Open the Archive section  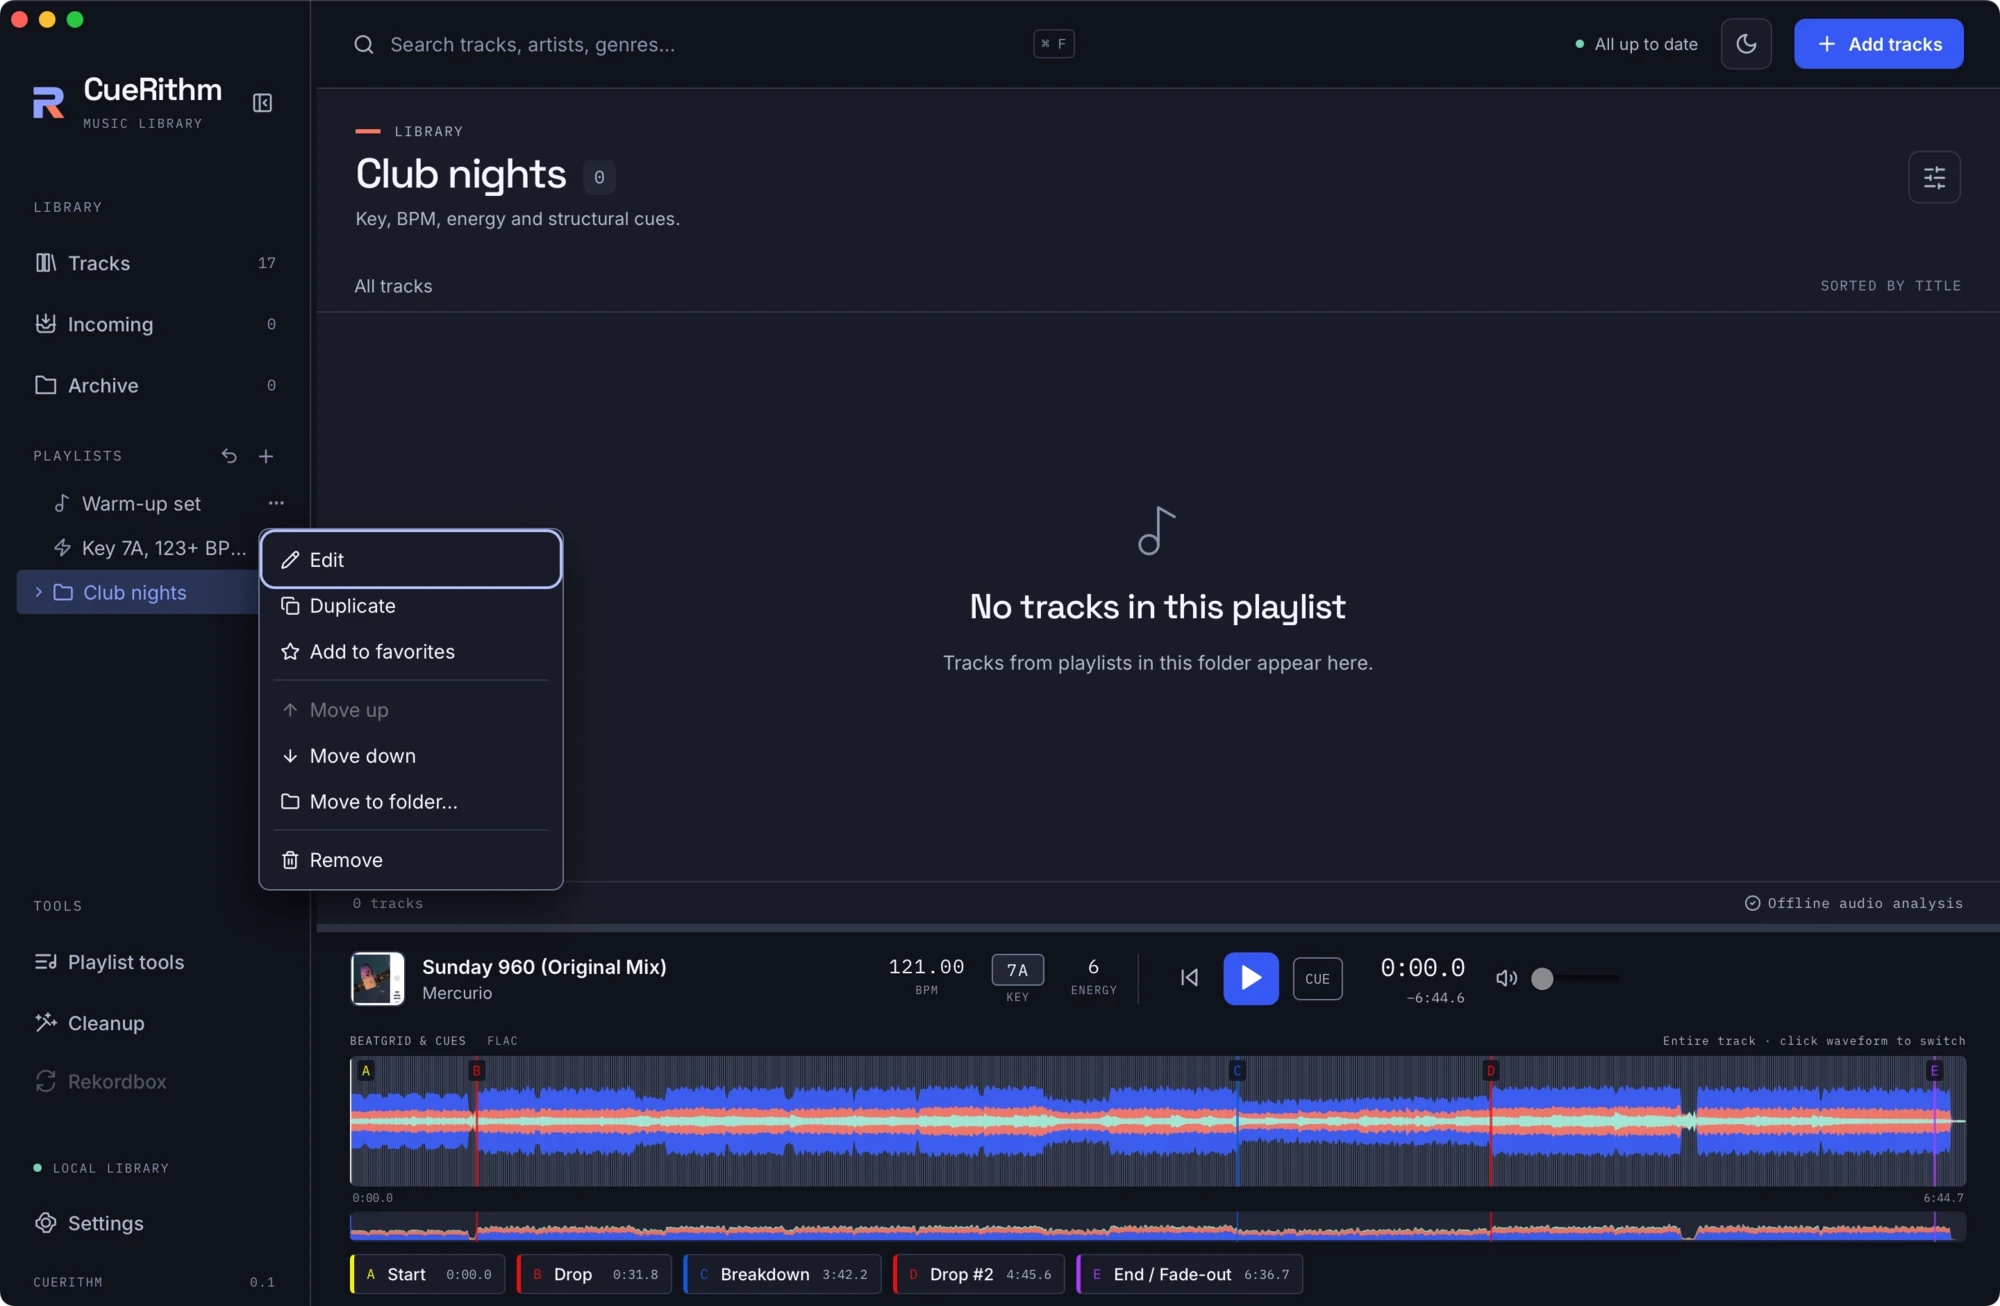click(x=155, y=385)
